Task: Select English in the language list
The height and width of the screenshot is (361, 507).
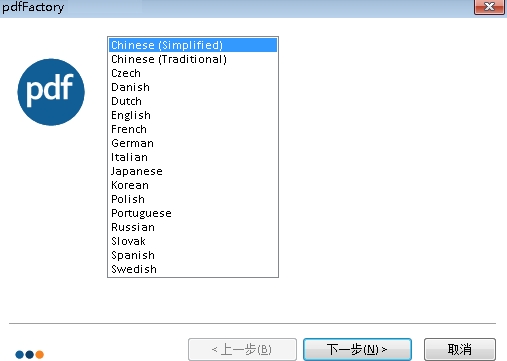Action: pos(193,115)
